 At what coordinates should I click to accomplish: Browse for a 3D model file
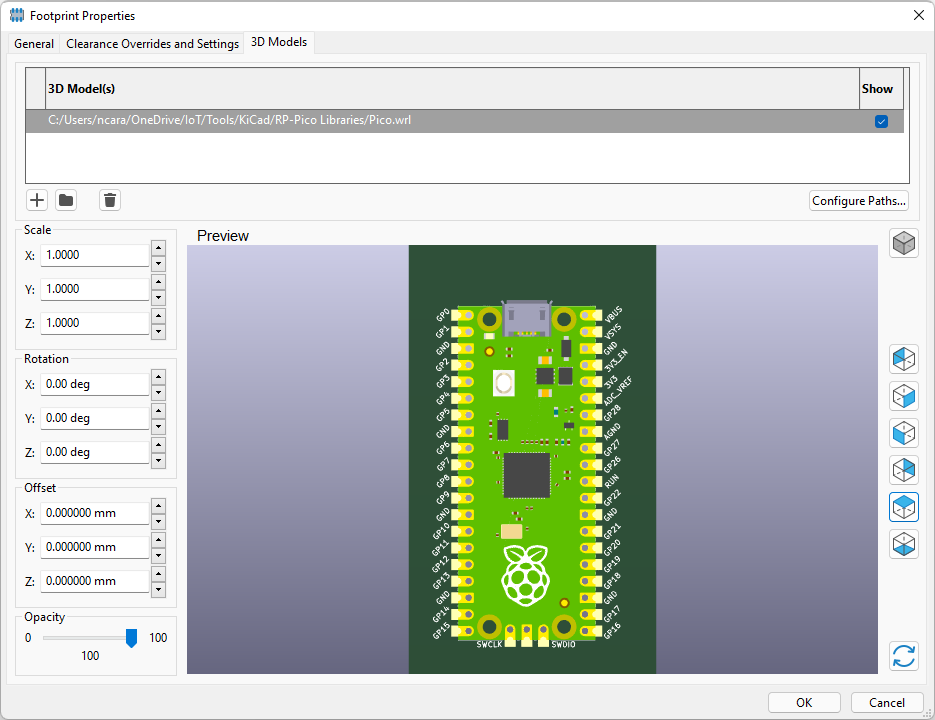[x=65, y=200]
